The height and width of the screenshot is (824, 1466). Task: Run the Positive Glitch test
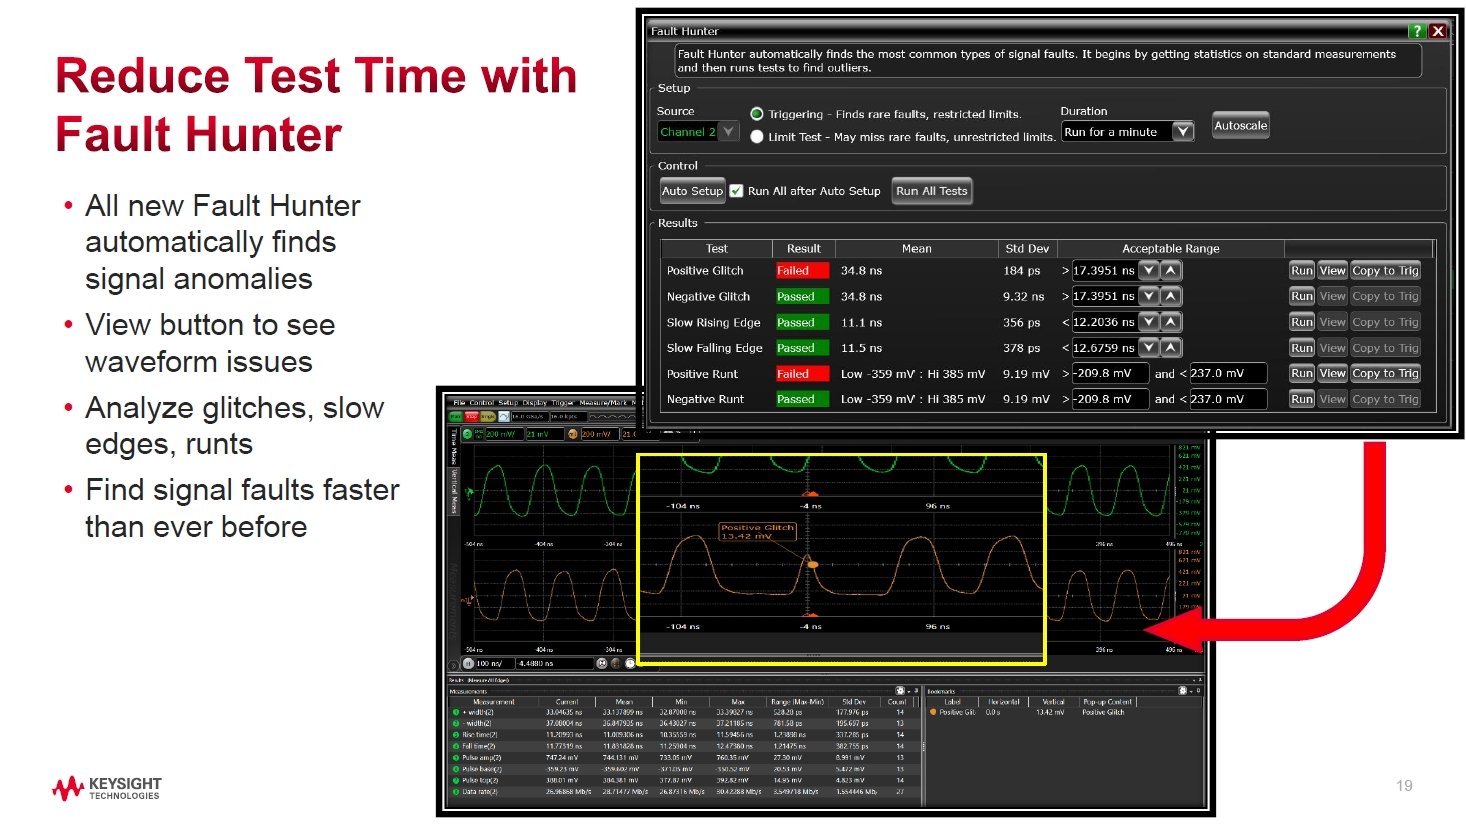click(1302, 270)
